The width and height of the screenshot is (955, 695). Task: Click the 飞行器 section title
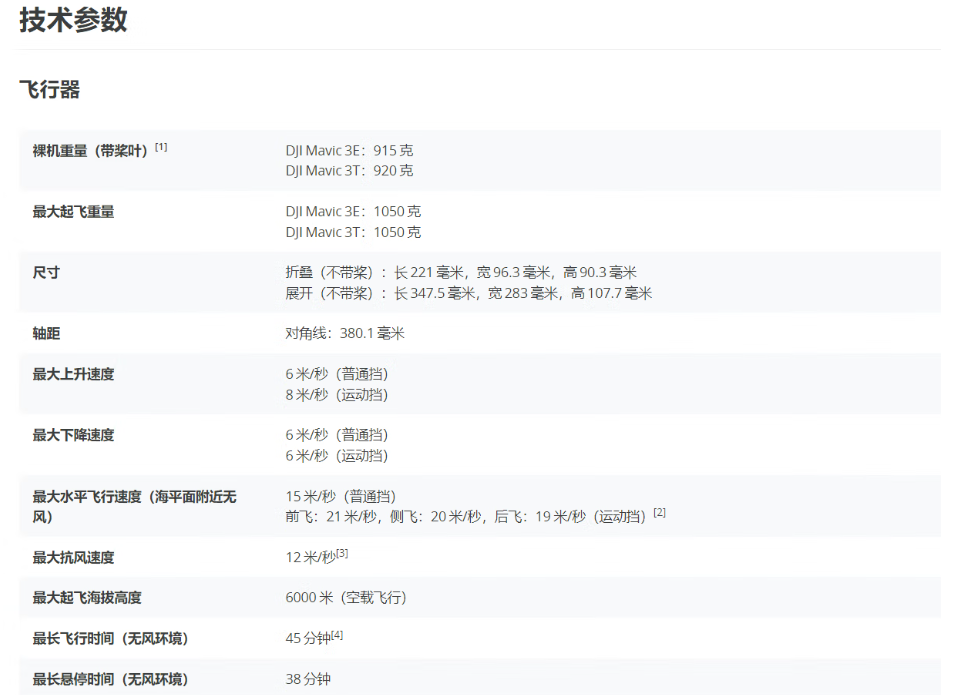coord(49,90)
